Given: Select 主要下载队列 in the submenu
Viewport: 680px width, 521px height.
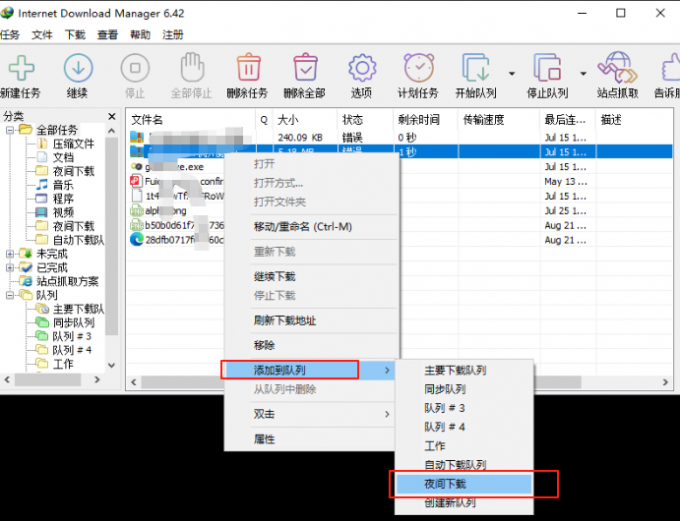Looking at the screenshot, I should pyautogui.click(x=455, y=370).
